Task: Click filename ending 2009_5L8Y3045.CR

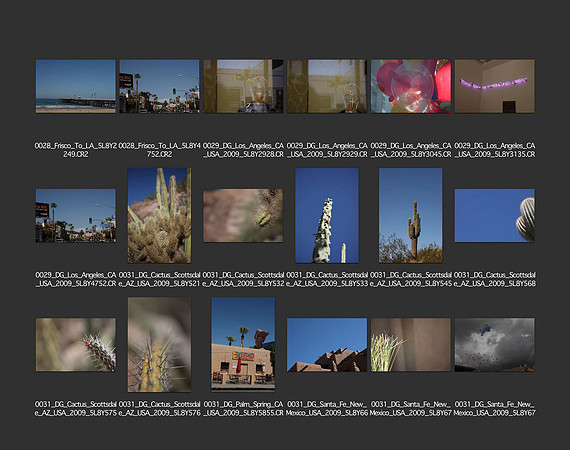Action: click(411, 150)
